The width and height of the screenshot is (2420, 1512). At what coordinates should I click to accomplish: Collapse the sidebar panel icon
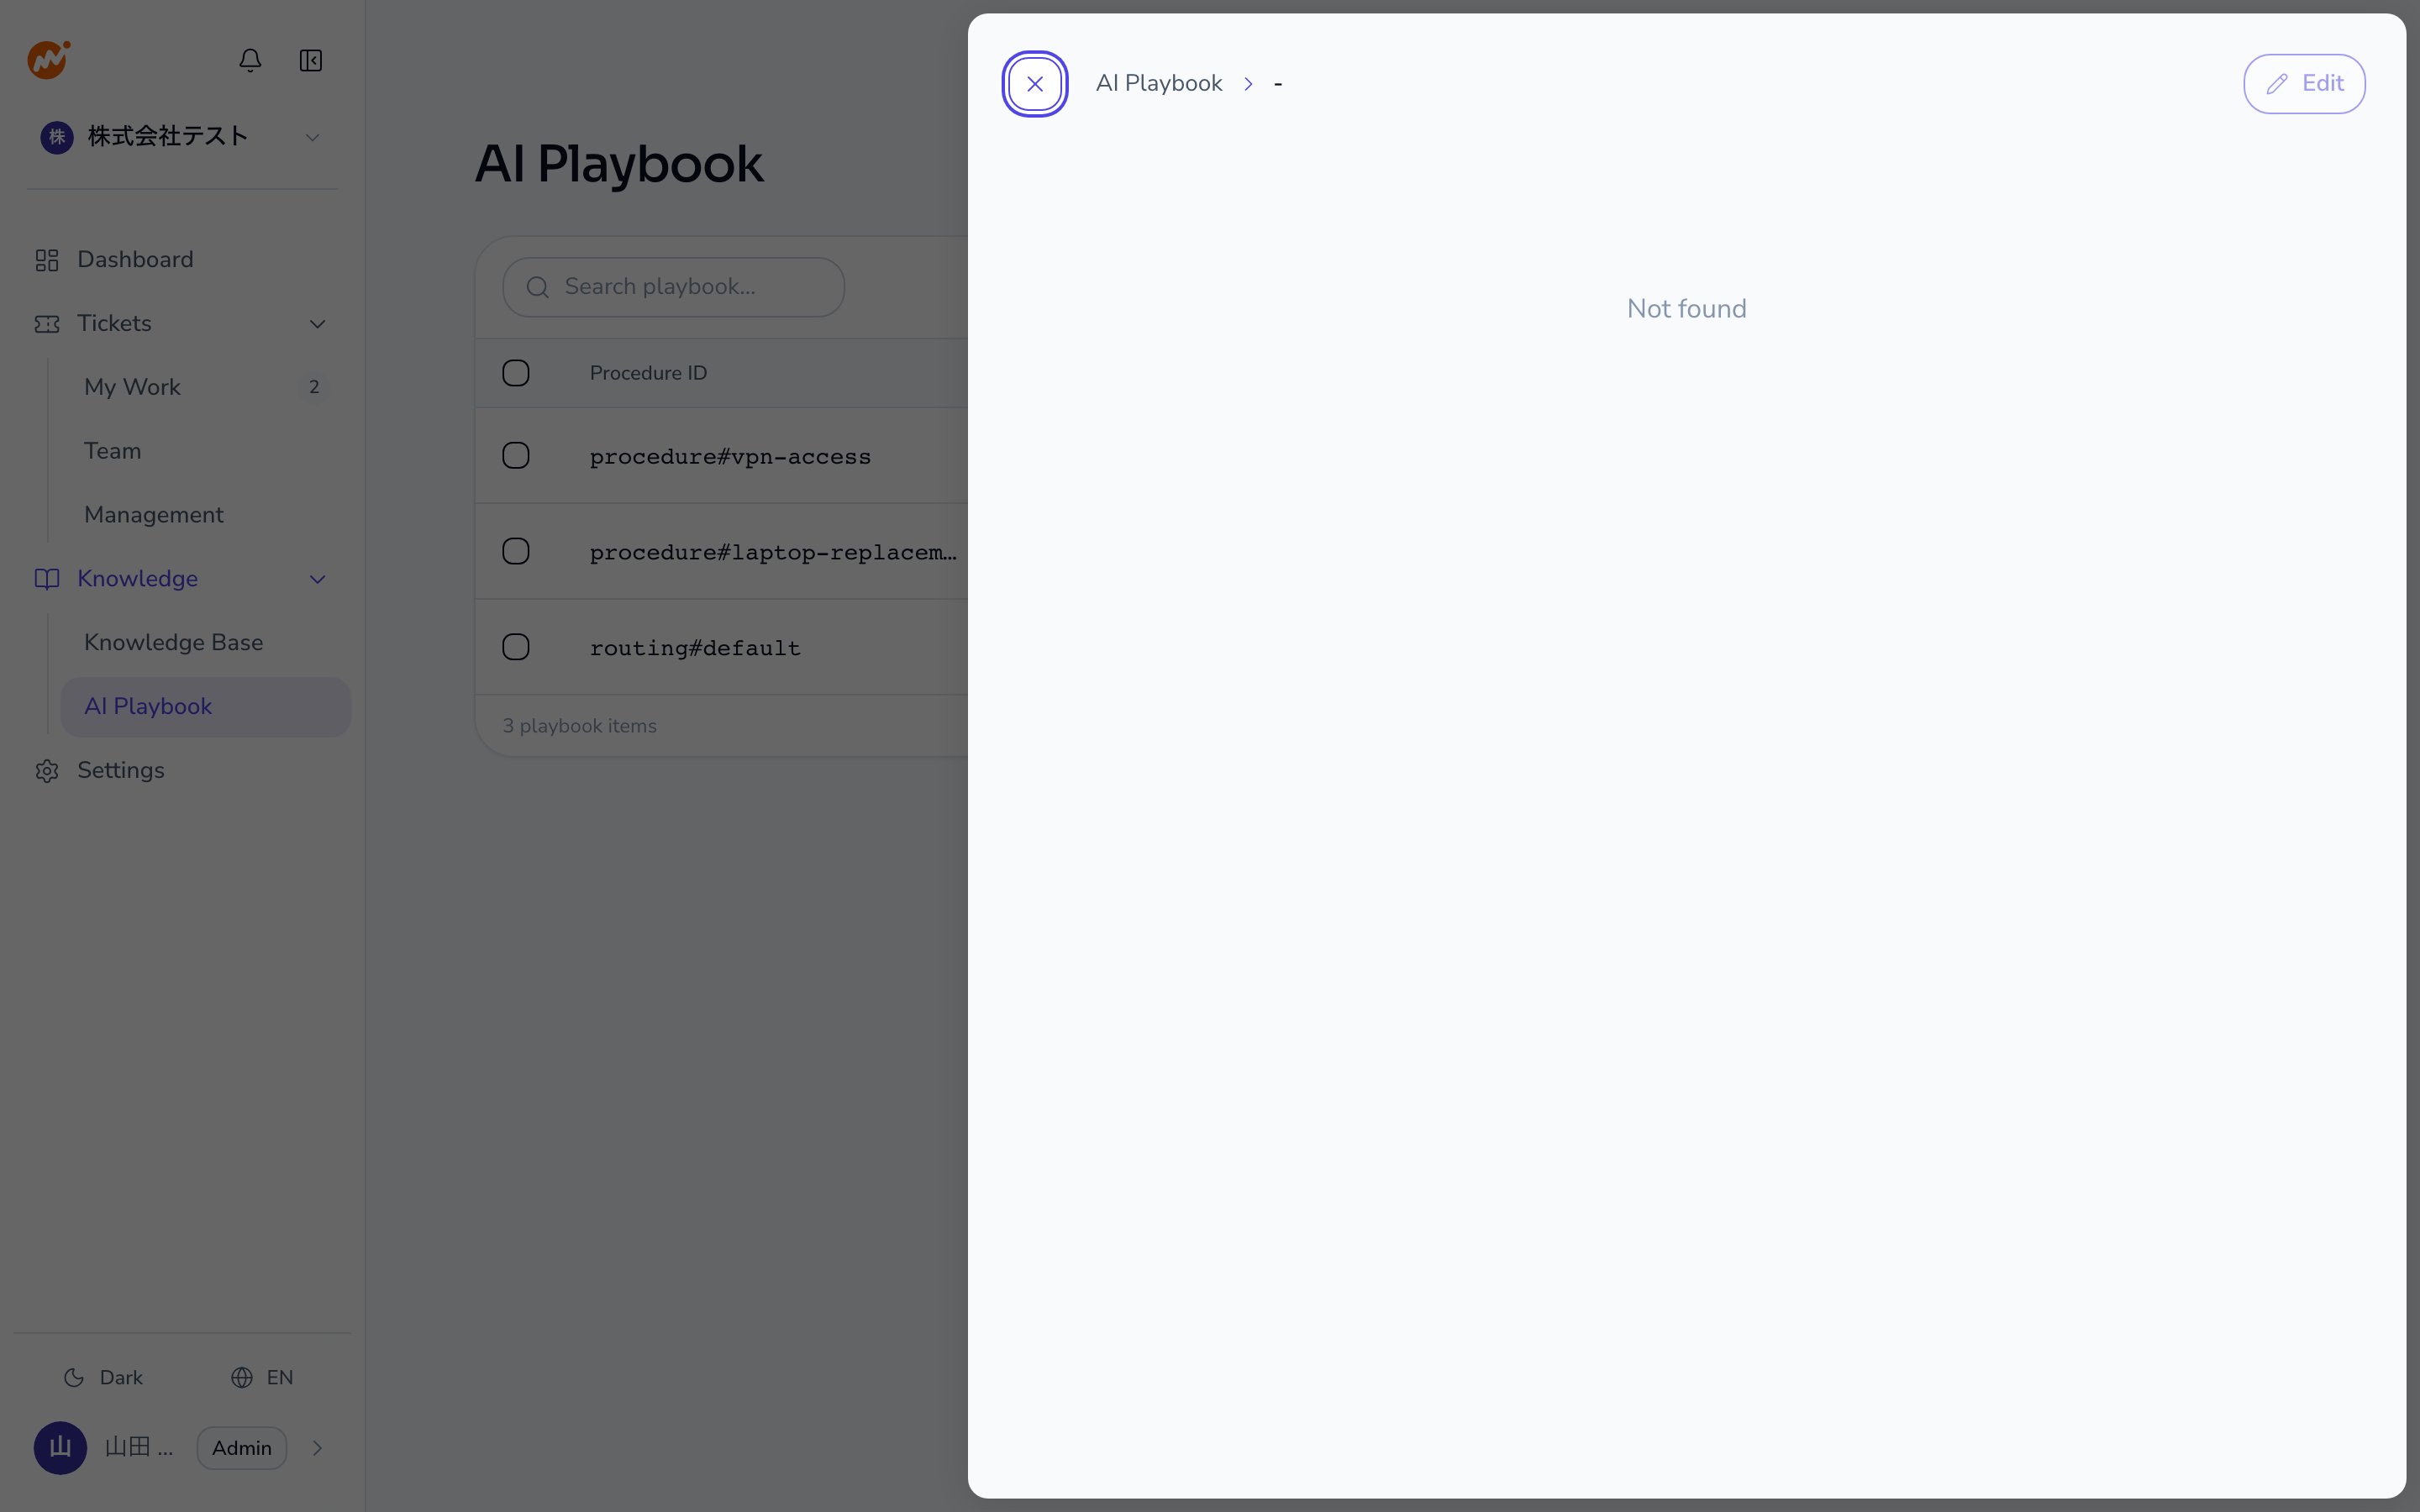(x=311, y=61)
